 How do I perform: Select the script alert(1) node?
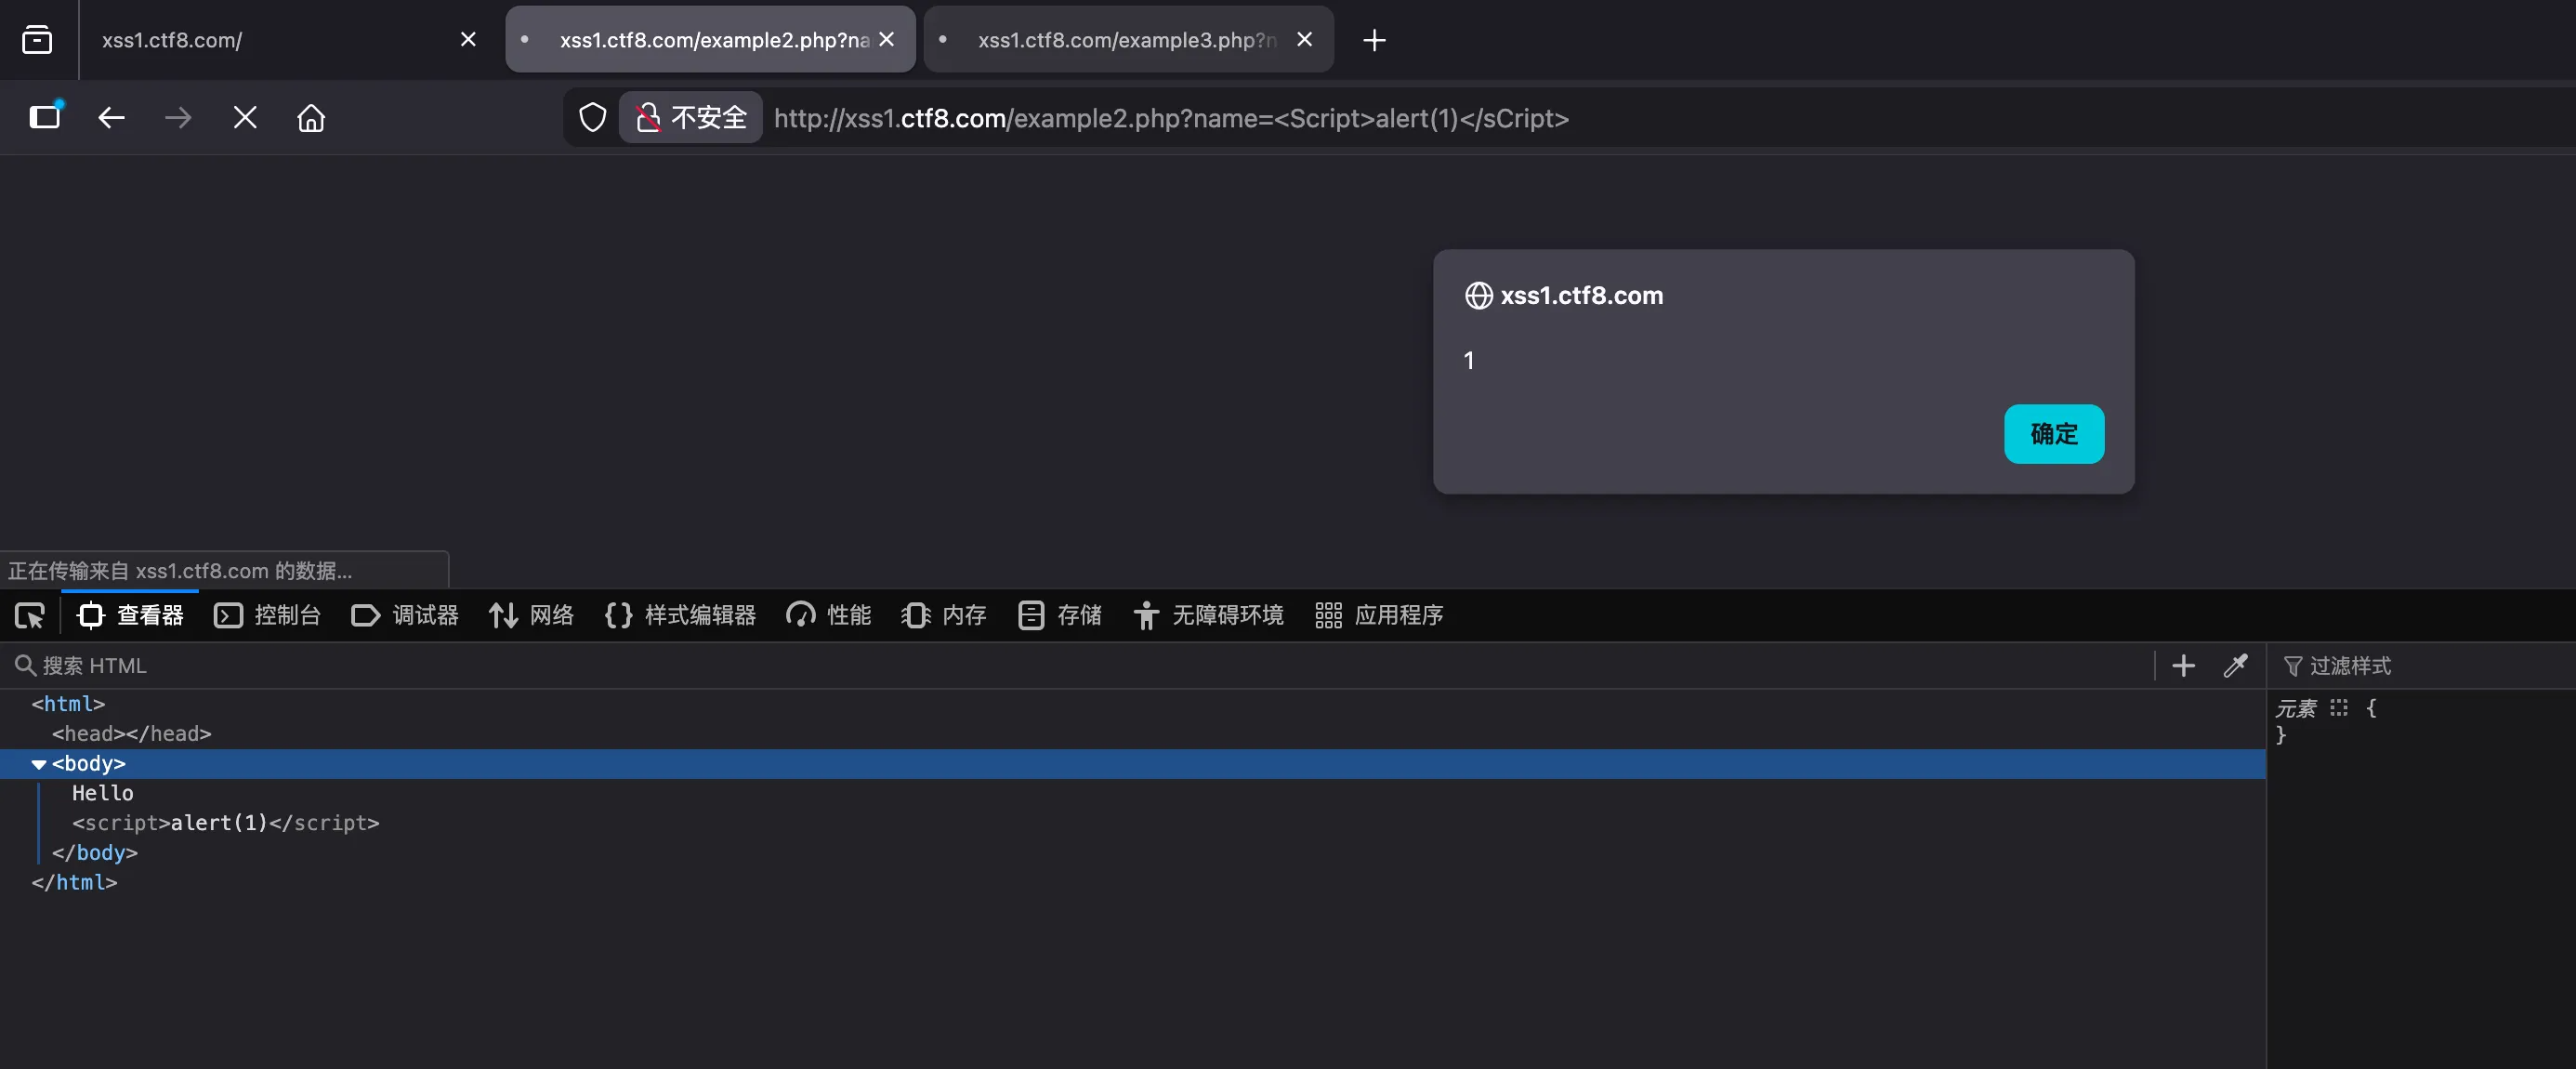point(225,823)
